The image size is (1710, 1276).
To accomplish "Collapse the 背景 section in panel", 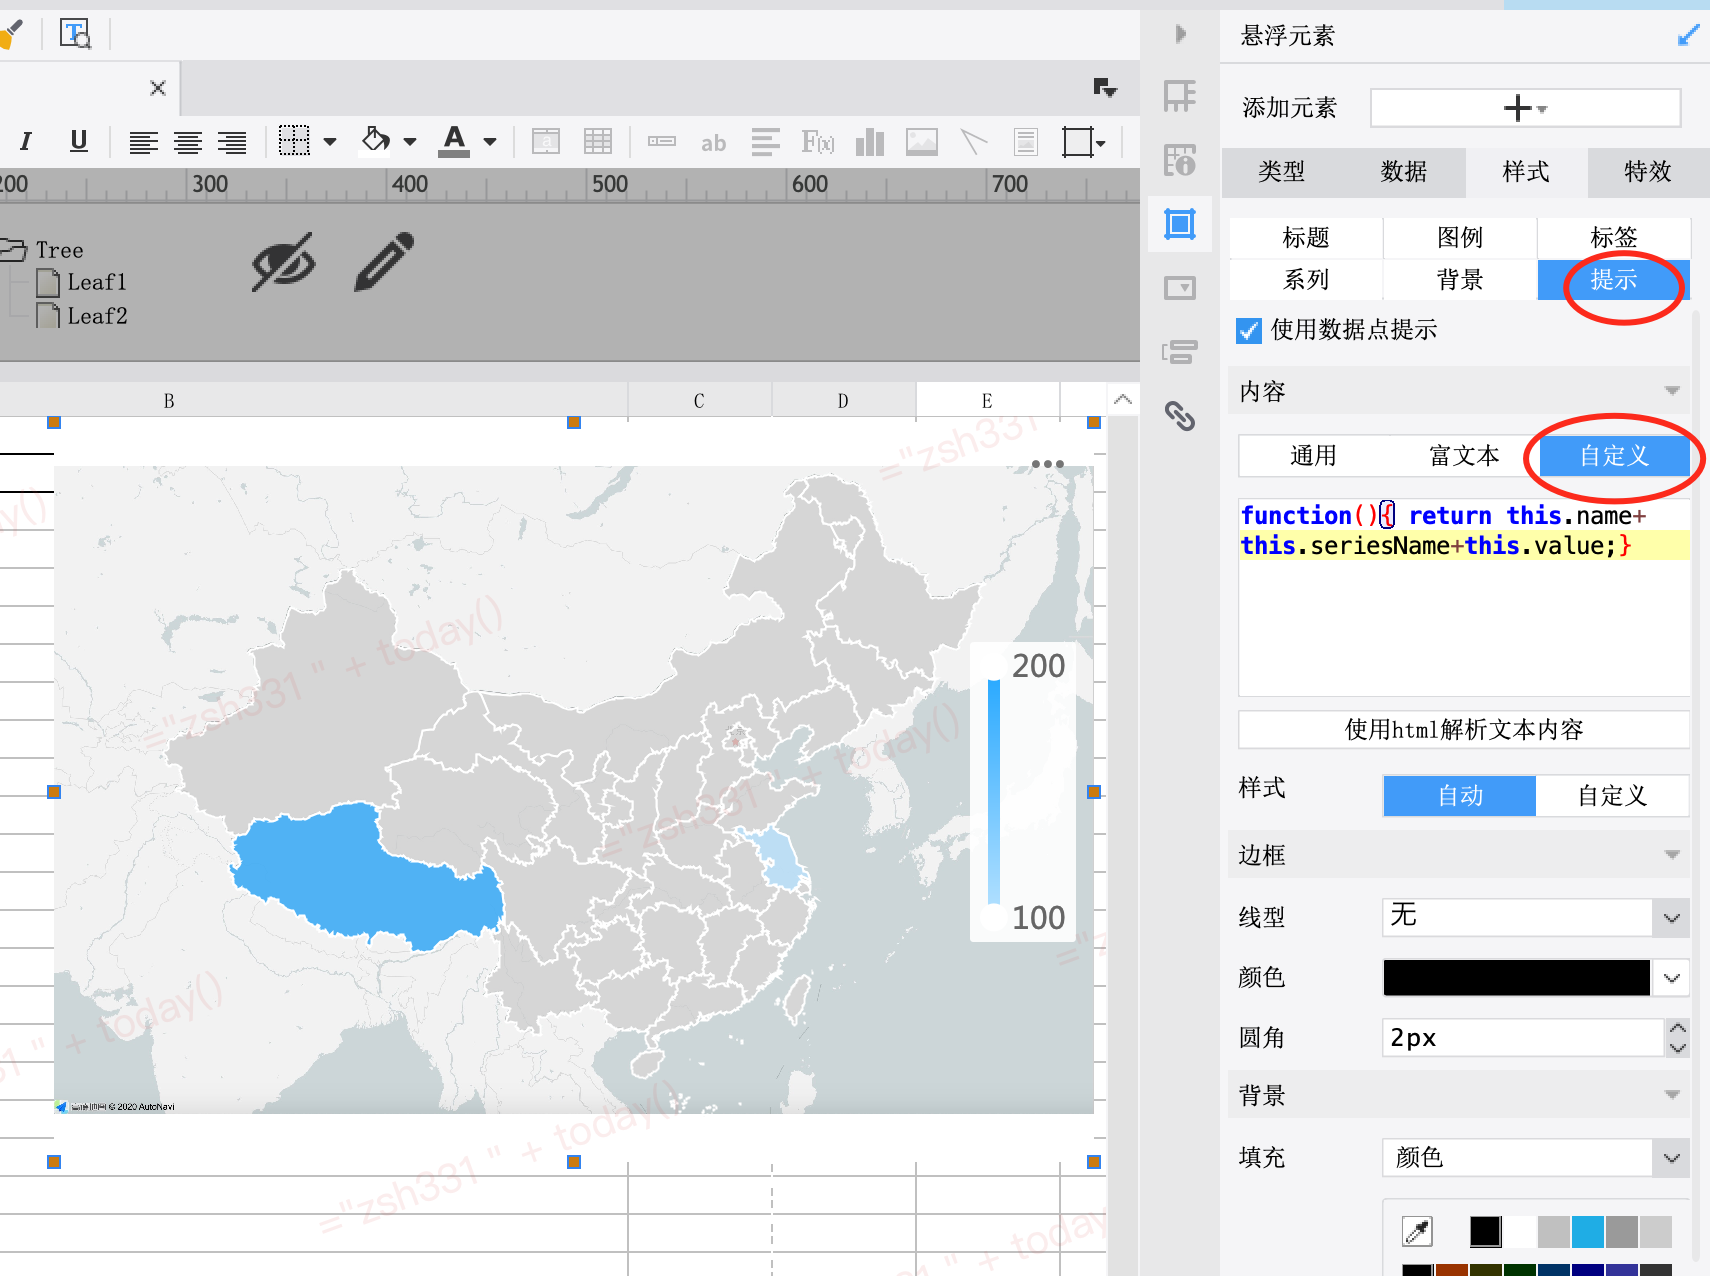I will tap(1672, 1095).
